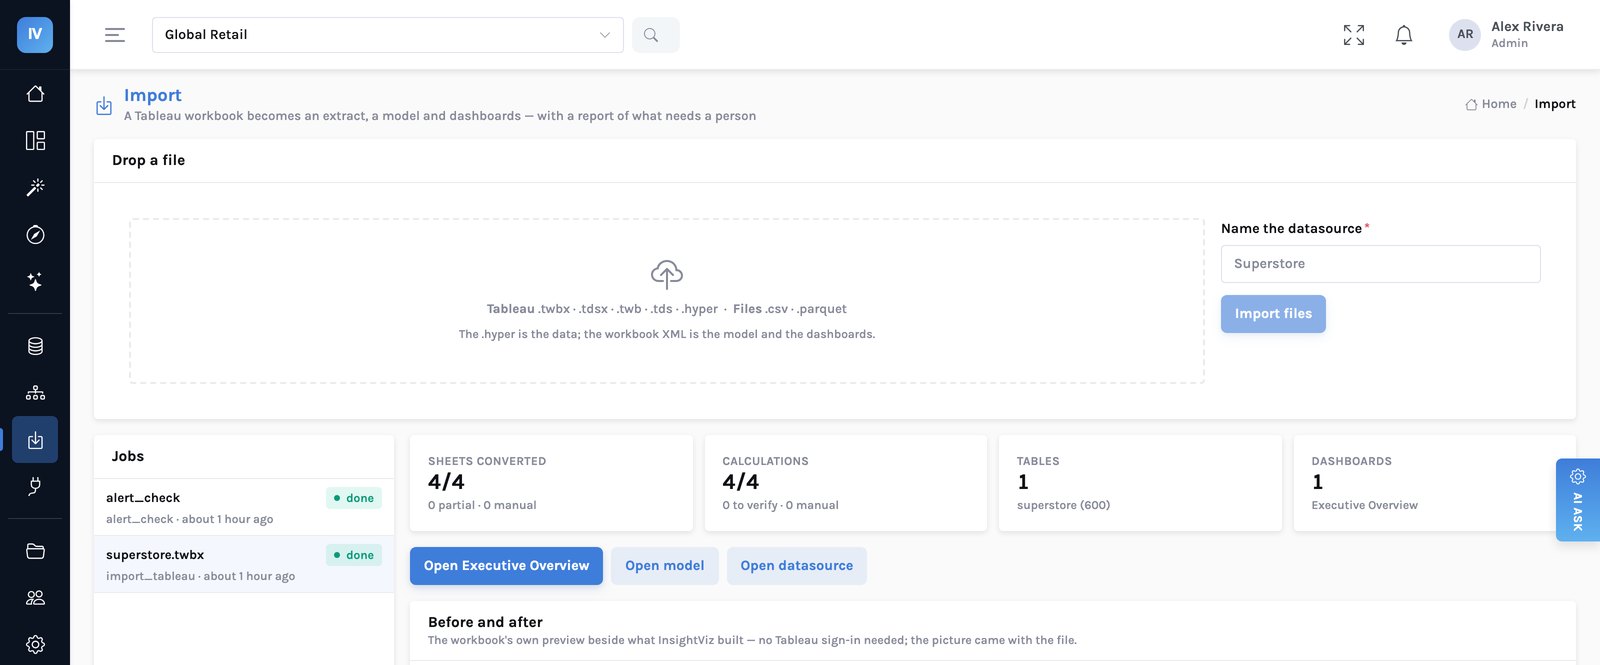The image size is (1600, 665).
Task: Enter fullscreen with the expand icon
Action: pyautogui.click(x=1354, y=35)
